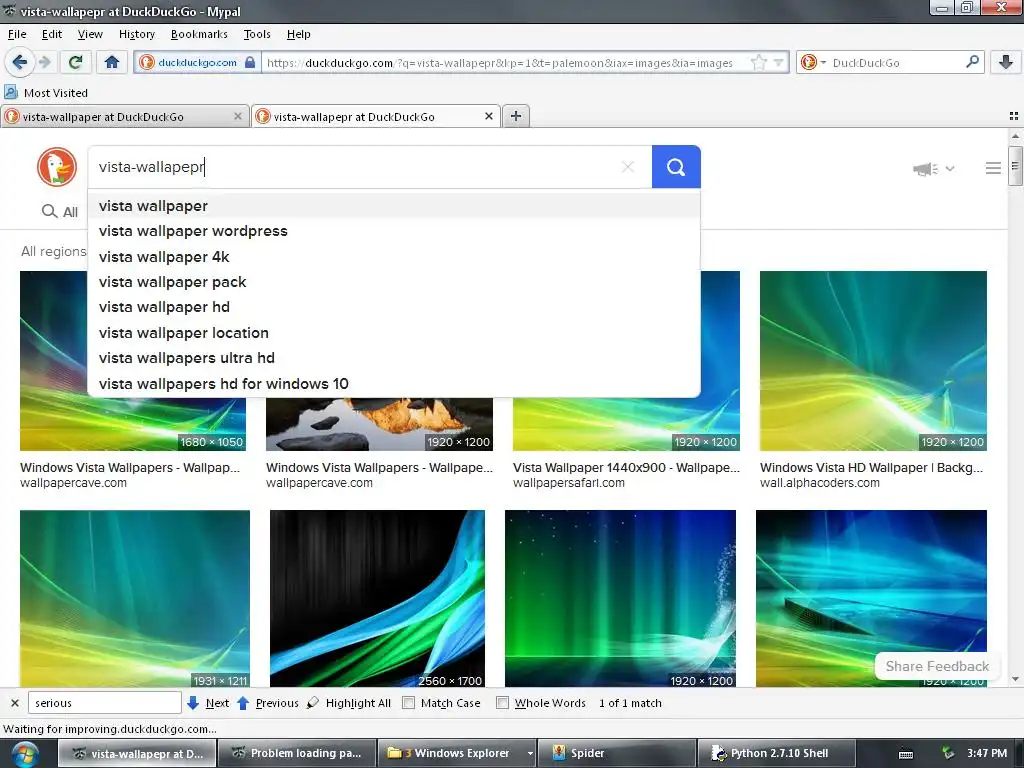Reload the current page
1024x768 pixels.
click(x=75, y=62)
